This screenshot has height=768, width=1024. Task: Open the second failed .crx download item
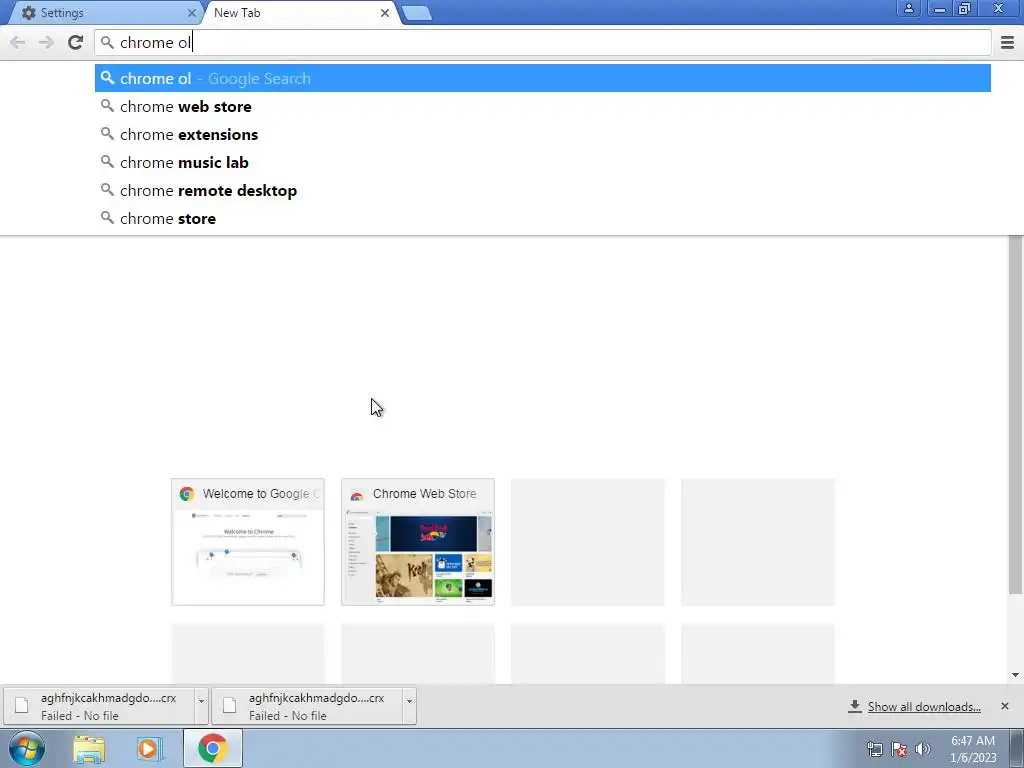pos(308,706)
